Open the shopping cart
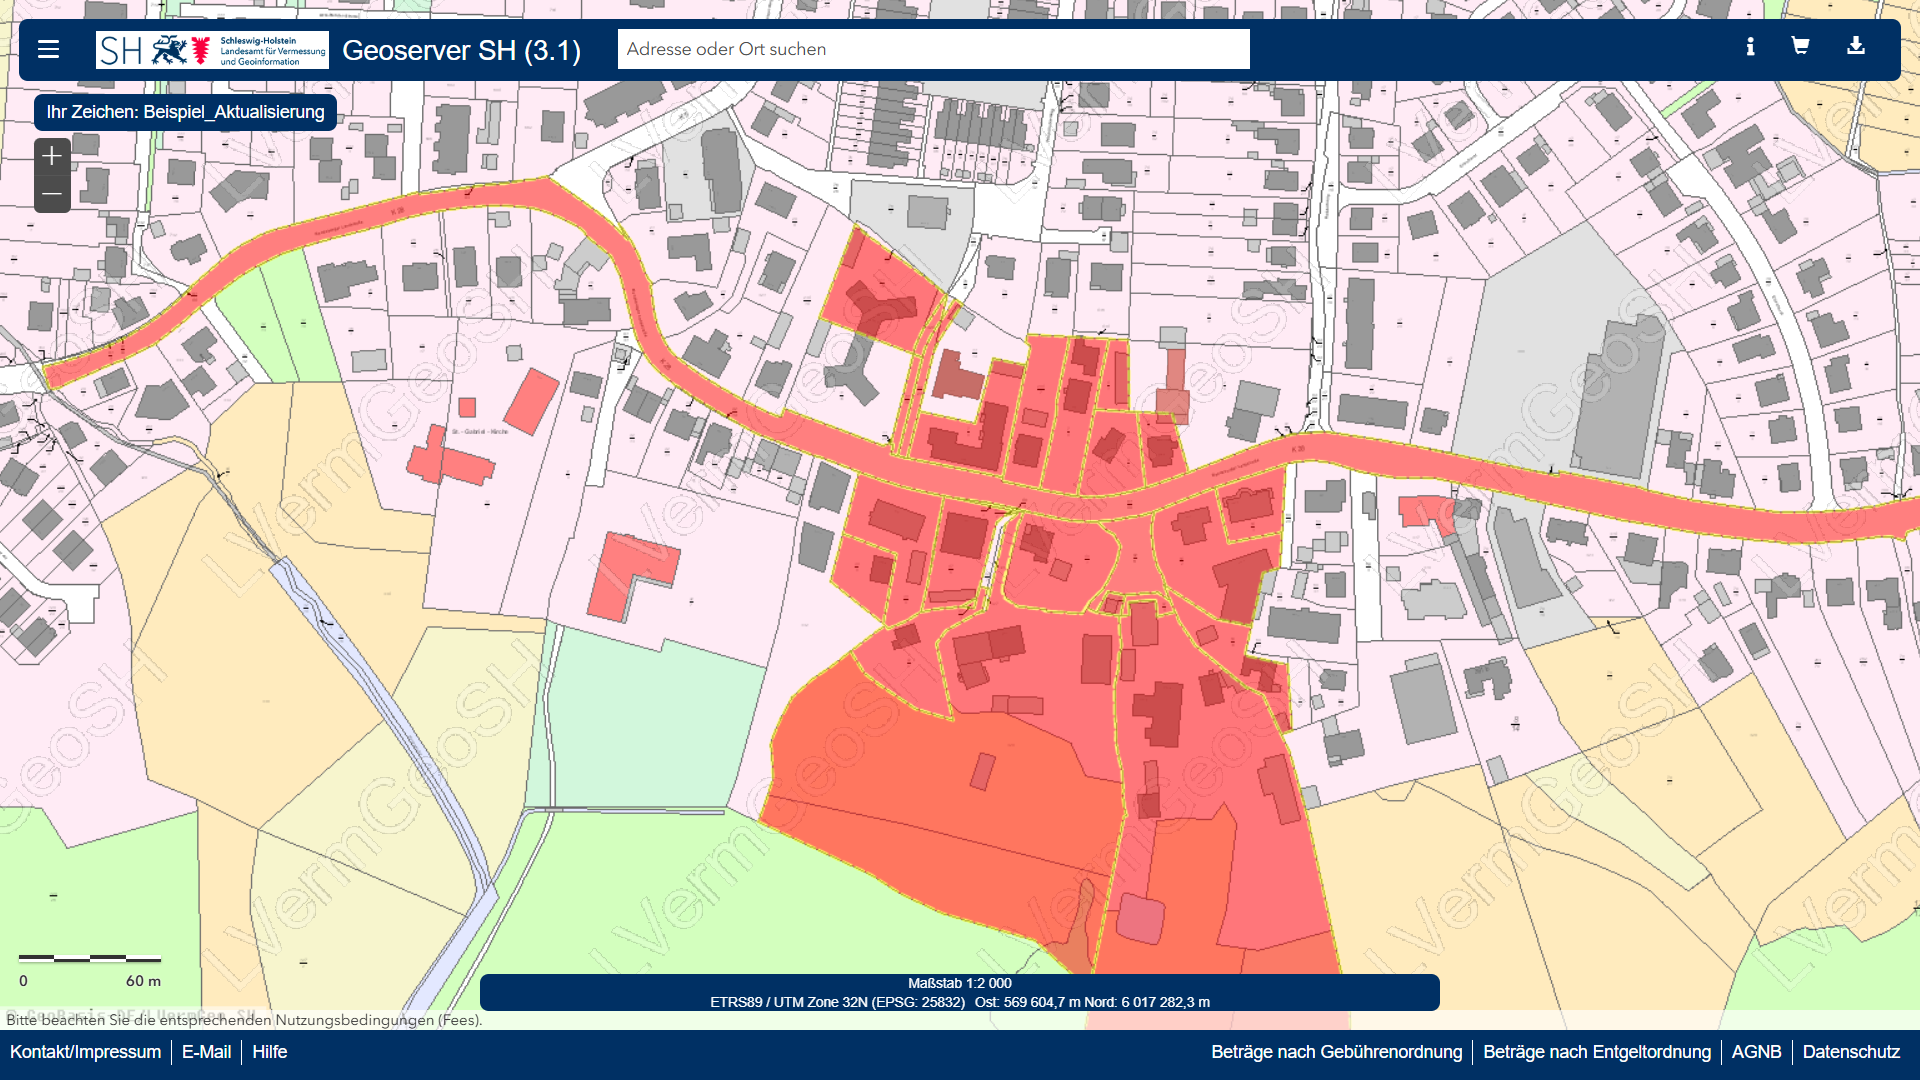This screenshot has height=1080, width=1920. 1800,46
